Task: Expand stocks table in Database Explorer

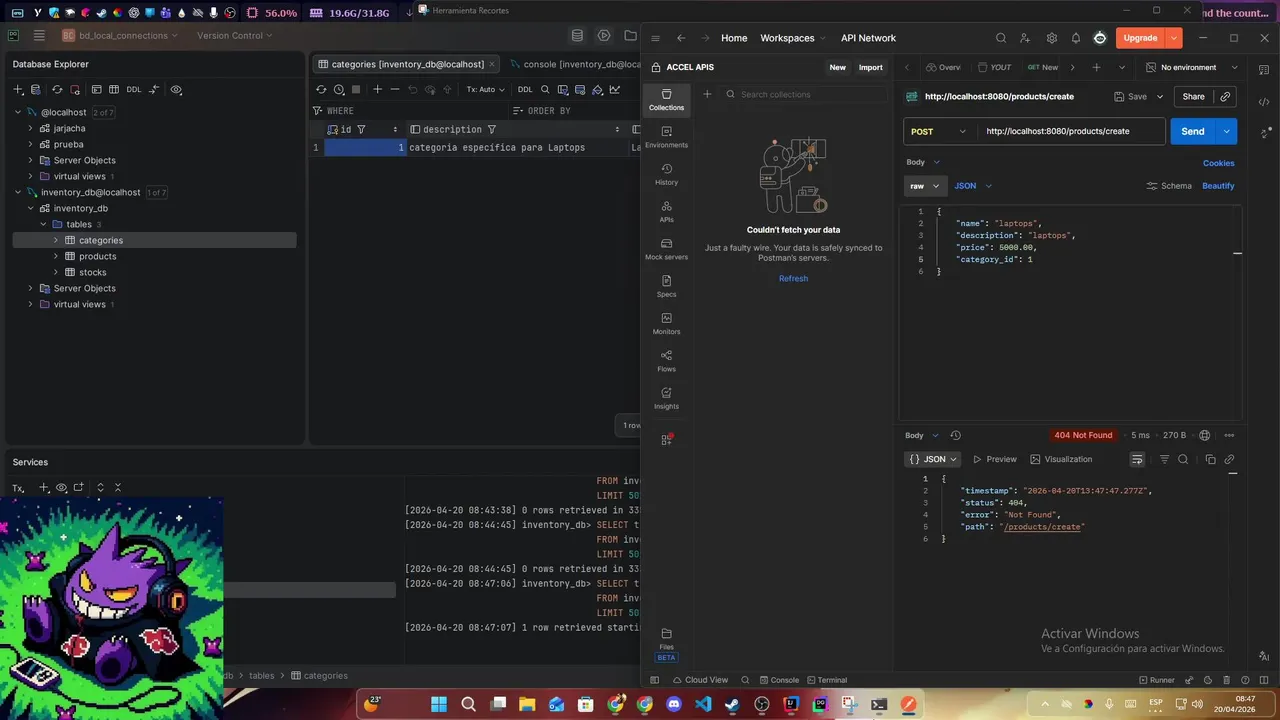Action: (x=56, y=272)
